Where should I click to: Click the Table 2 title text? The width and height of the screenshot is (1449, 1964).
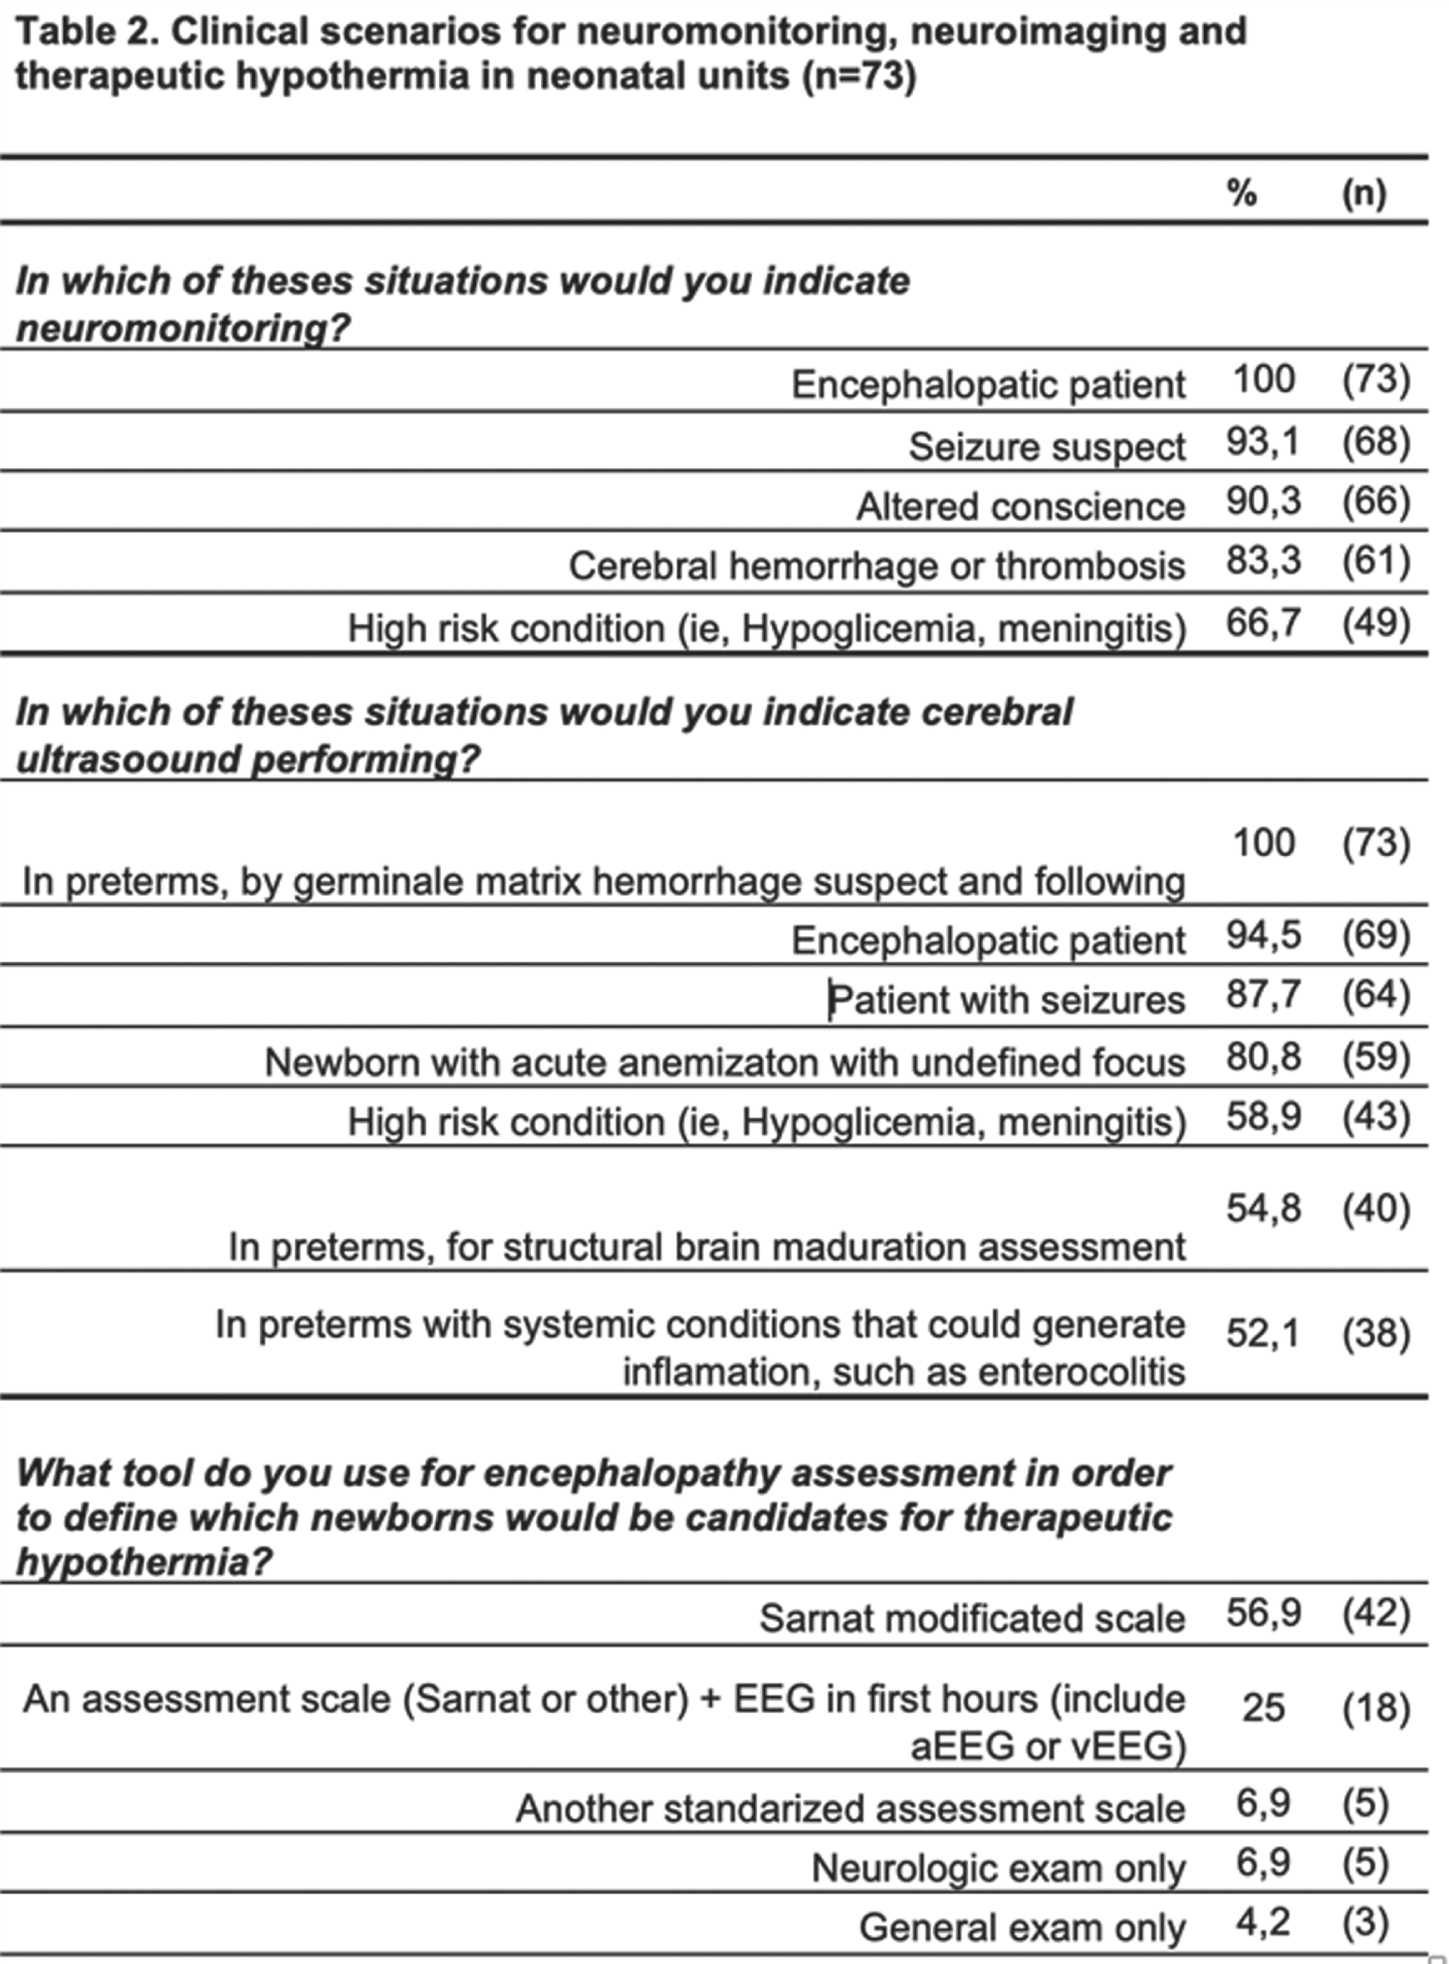point(630,53)
